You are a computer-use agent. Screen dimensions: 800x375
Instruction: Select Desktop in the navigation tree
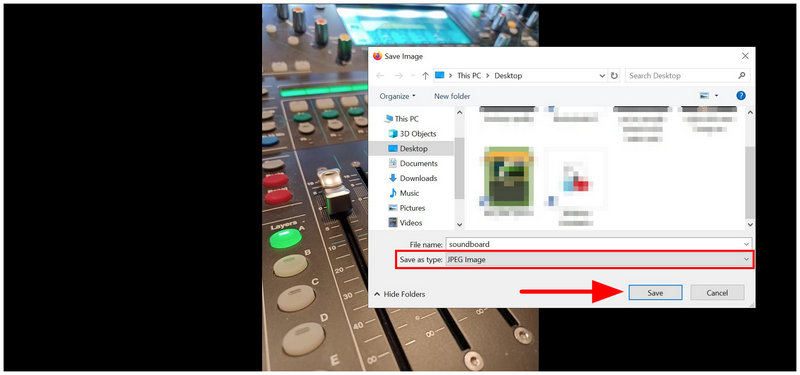point(414,148)
